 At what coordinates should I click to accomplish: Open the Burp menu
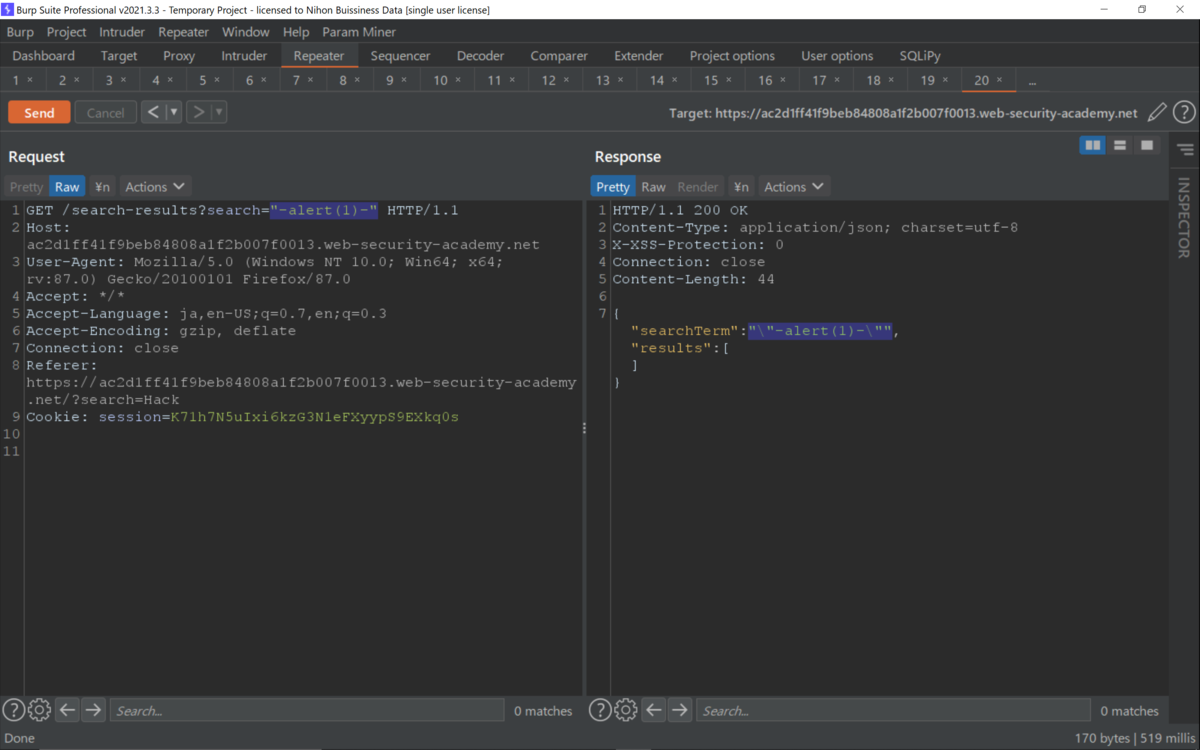[x=20, y=32]
